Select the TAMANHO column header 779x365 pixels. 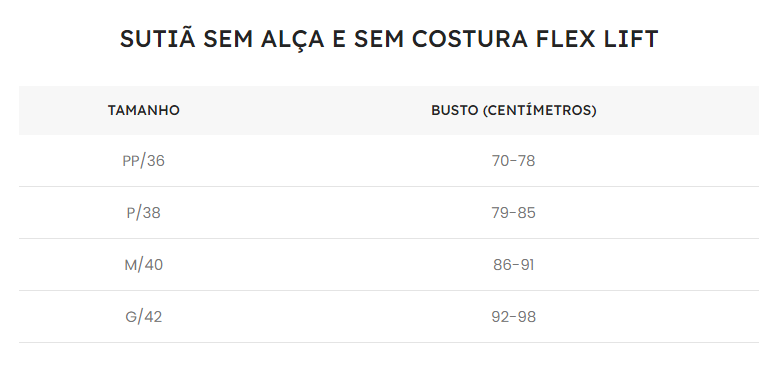(144, 110)
